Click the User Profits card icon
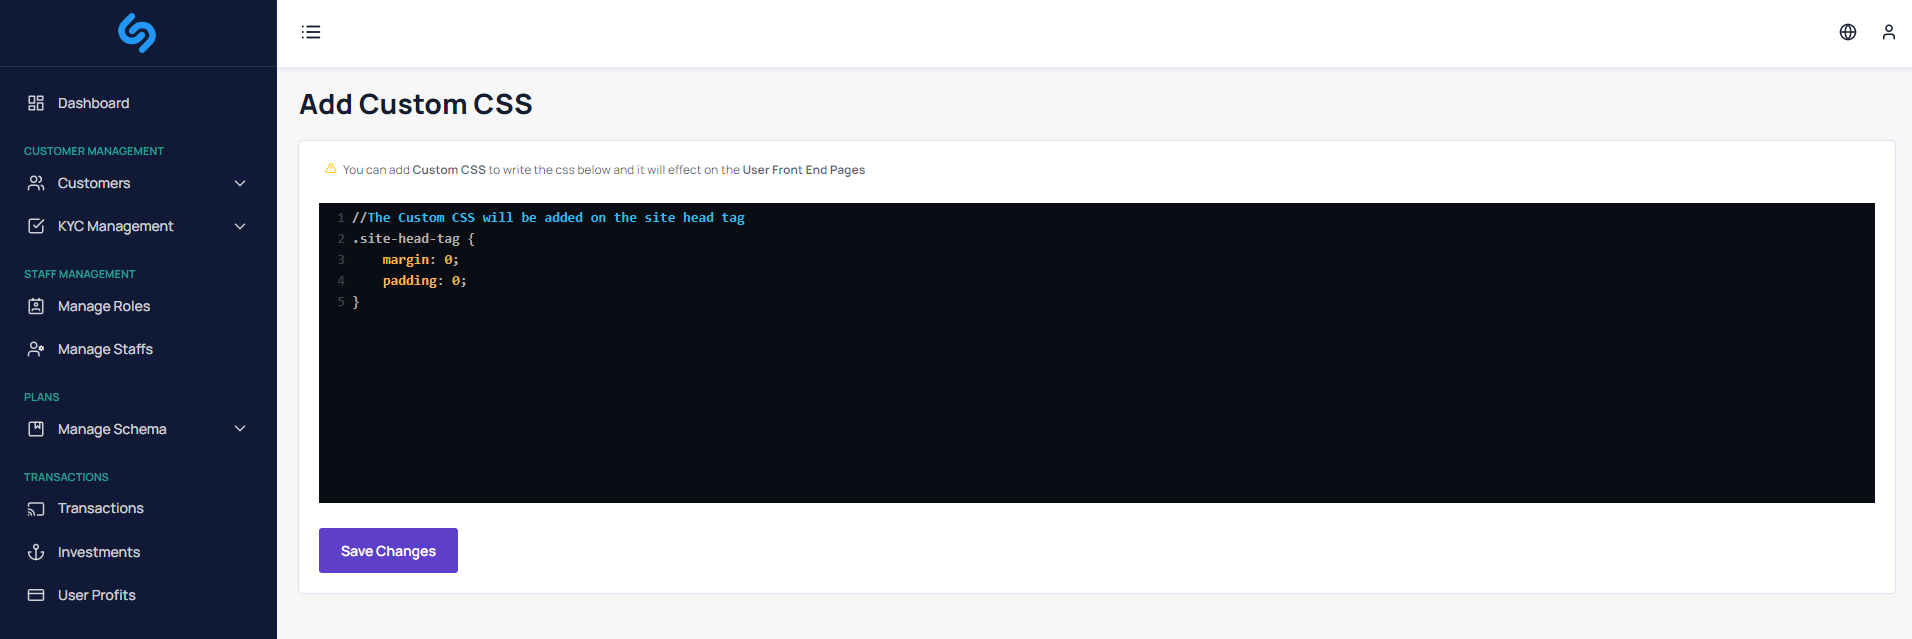This screenshot has width=1912, height=639. 36,595
